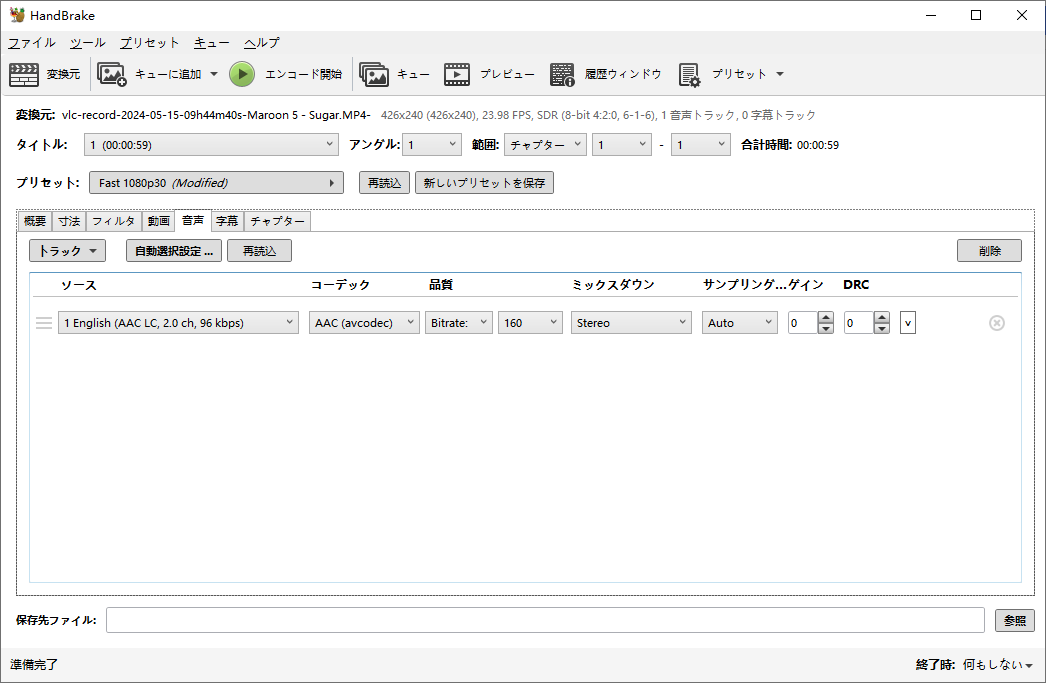Click the Browse (参照) button

(1014, 620)
